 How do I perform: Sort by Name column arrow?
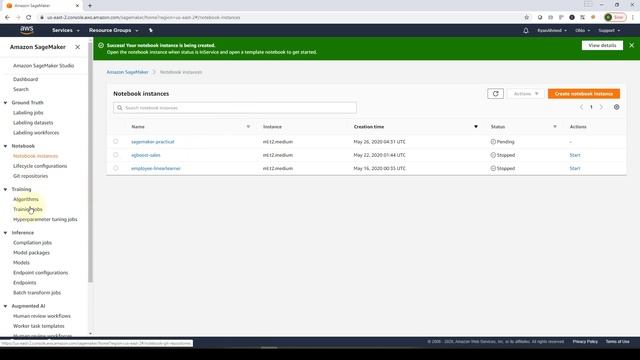(248, 127)
